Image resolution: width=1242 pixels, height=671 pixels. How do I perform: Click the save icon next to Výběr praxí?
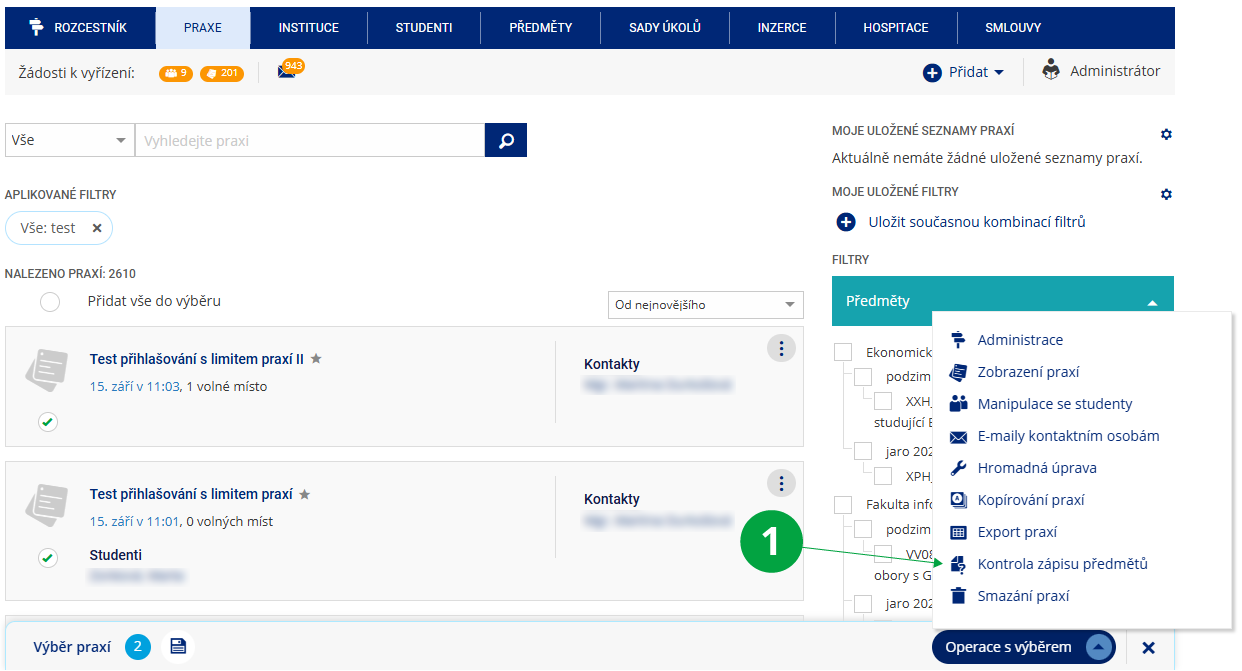[178, 647]
